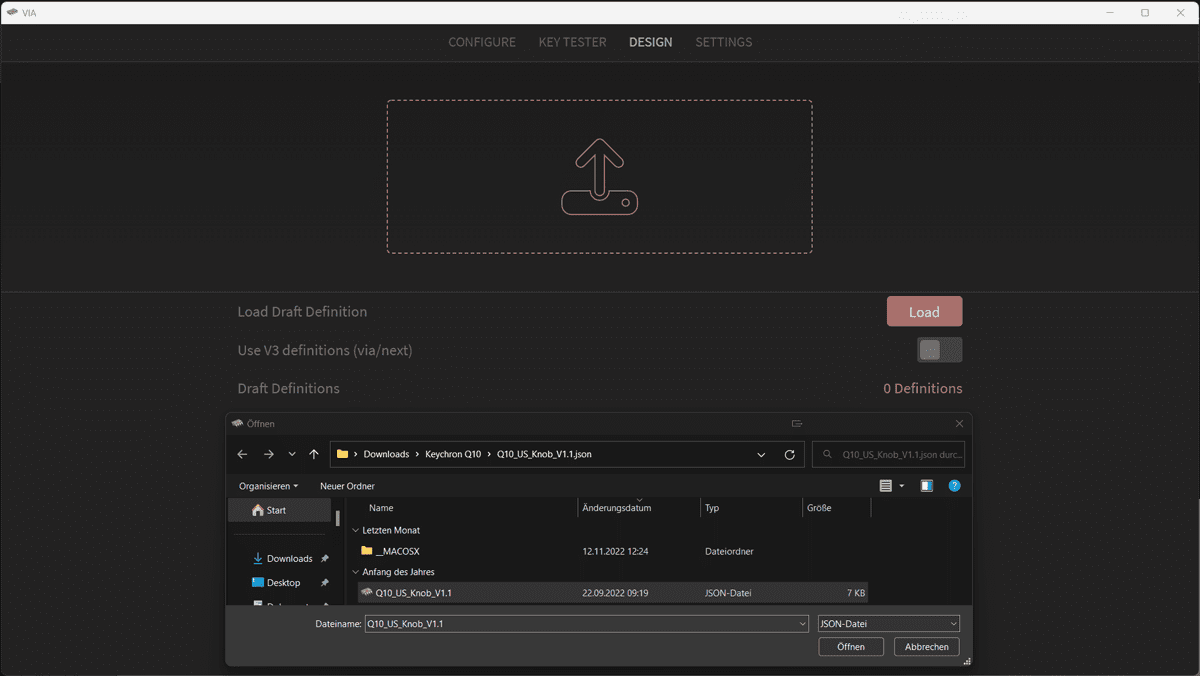Change the view layout icon

(x=885, y=486)
